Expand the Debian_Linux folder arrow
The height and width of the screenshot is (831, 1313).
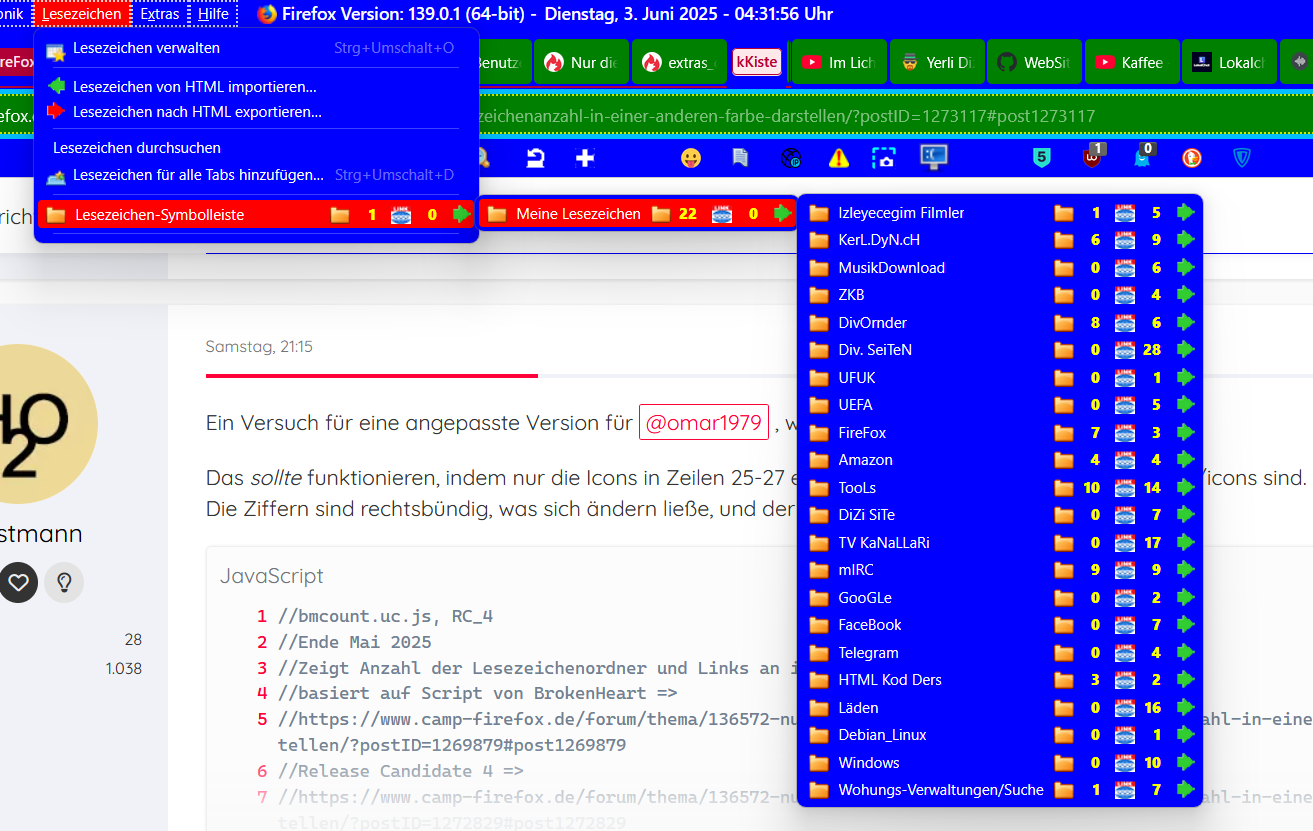(x=1186, y=735)
